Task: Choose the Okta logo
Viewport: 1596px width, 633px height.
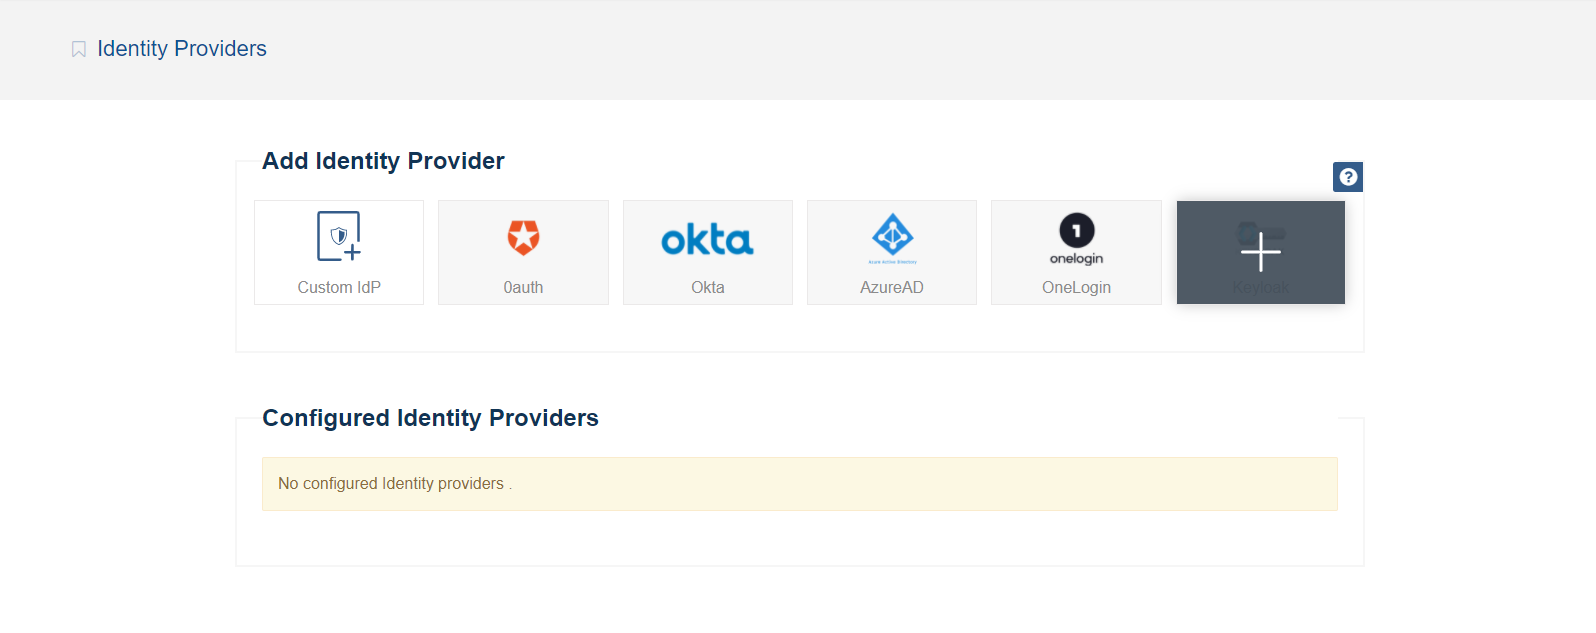Action: click(x=707, y=240)
